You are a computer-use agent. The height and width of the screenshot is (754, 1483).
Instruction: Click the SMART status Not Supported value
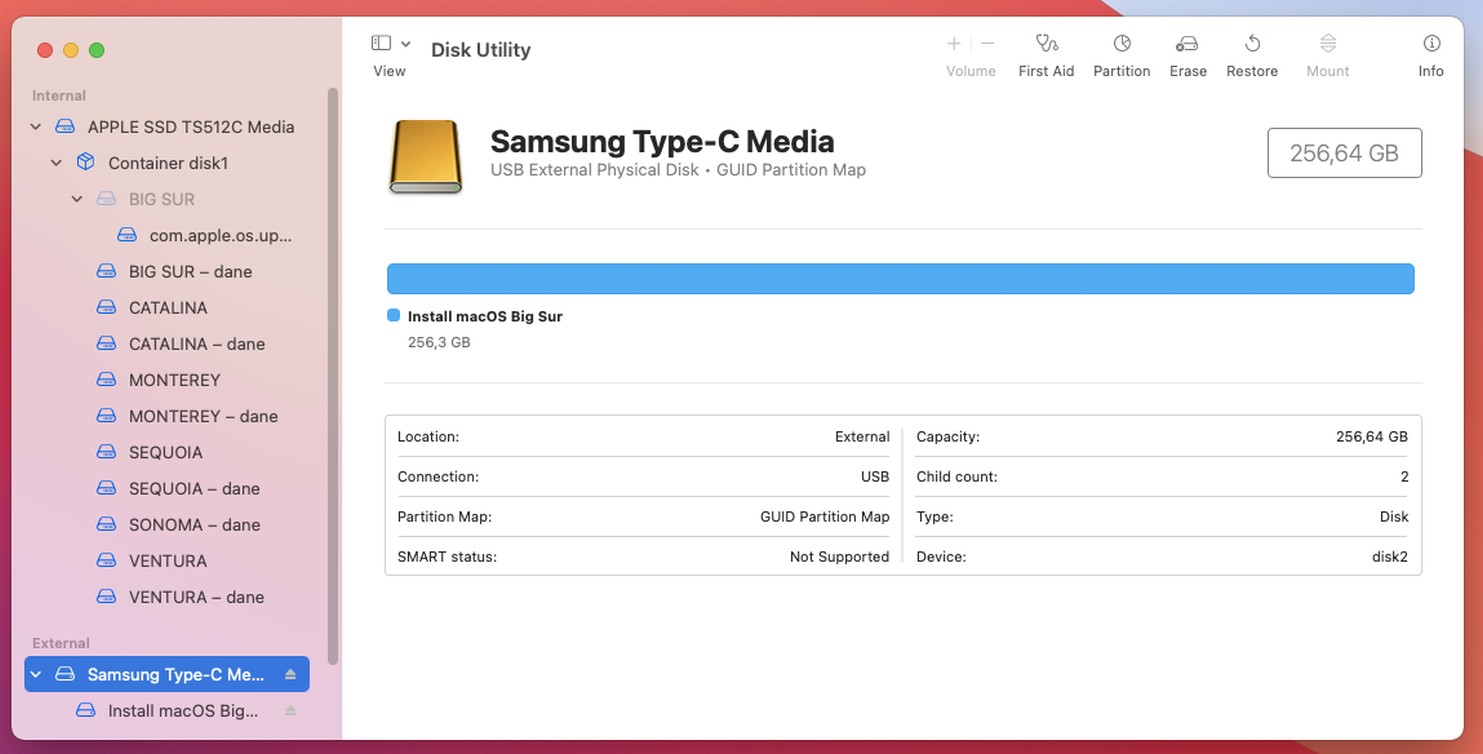pos(839,557)
